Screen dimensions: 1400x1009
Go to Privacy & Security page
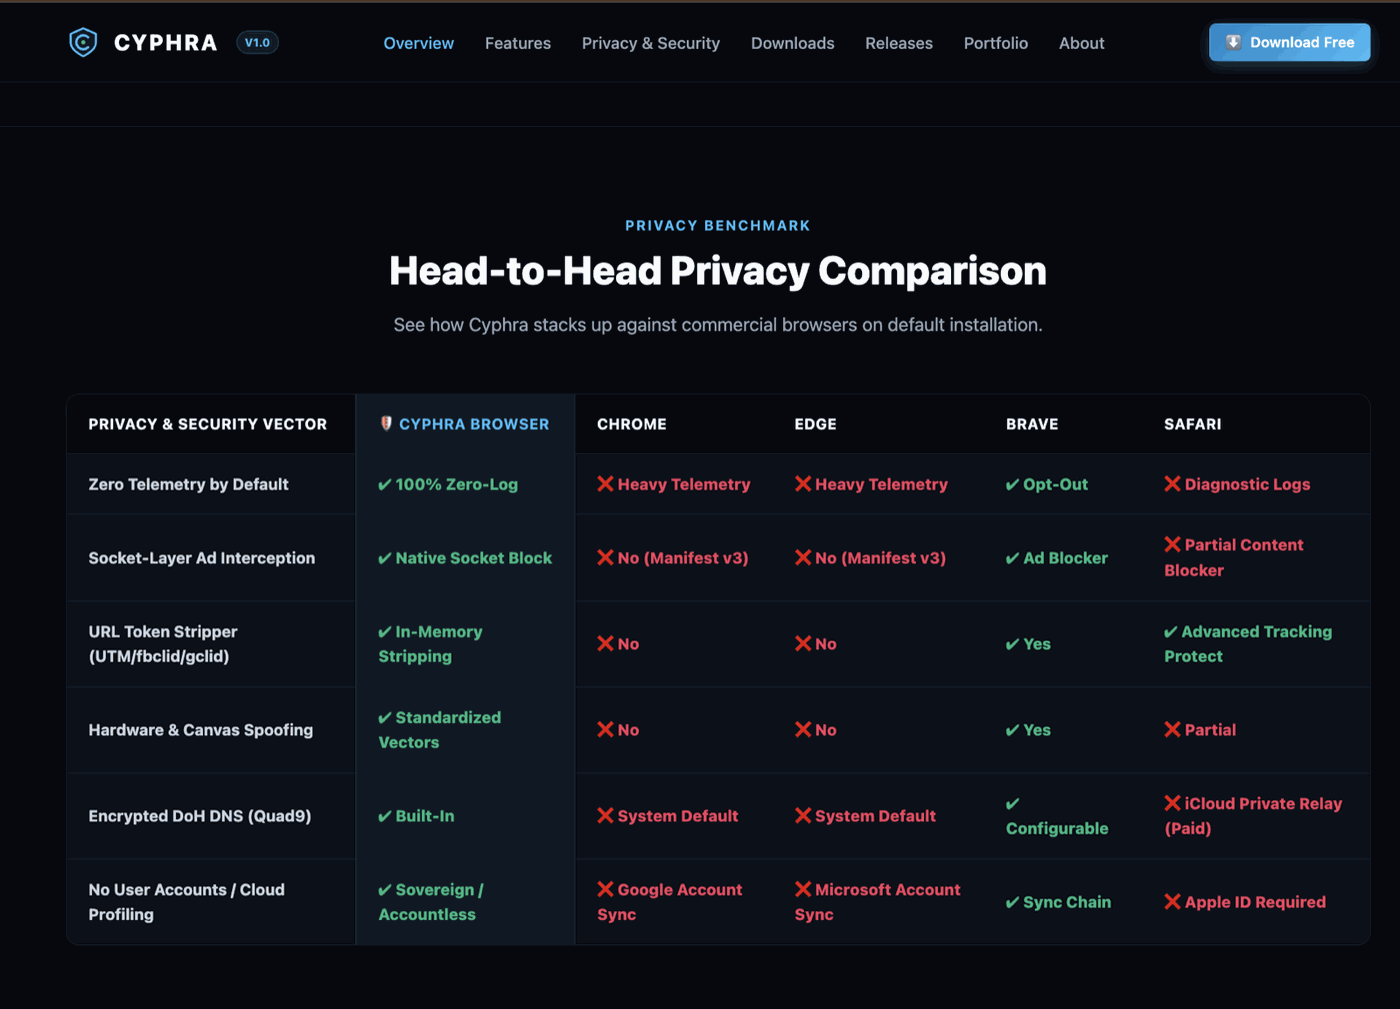651,43
